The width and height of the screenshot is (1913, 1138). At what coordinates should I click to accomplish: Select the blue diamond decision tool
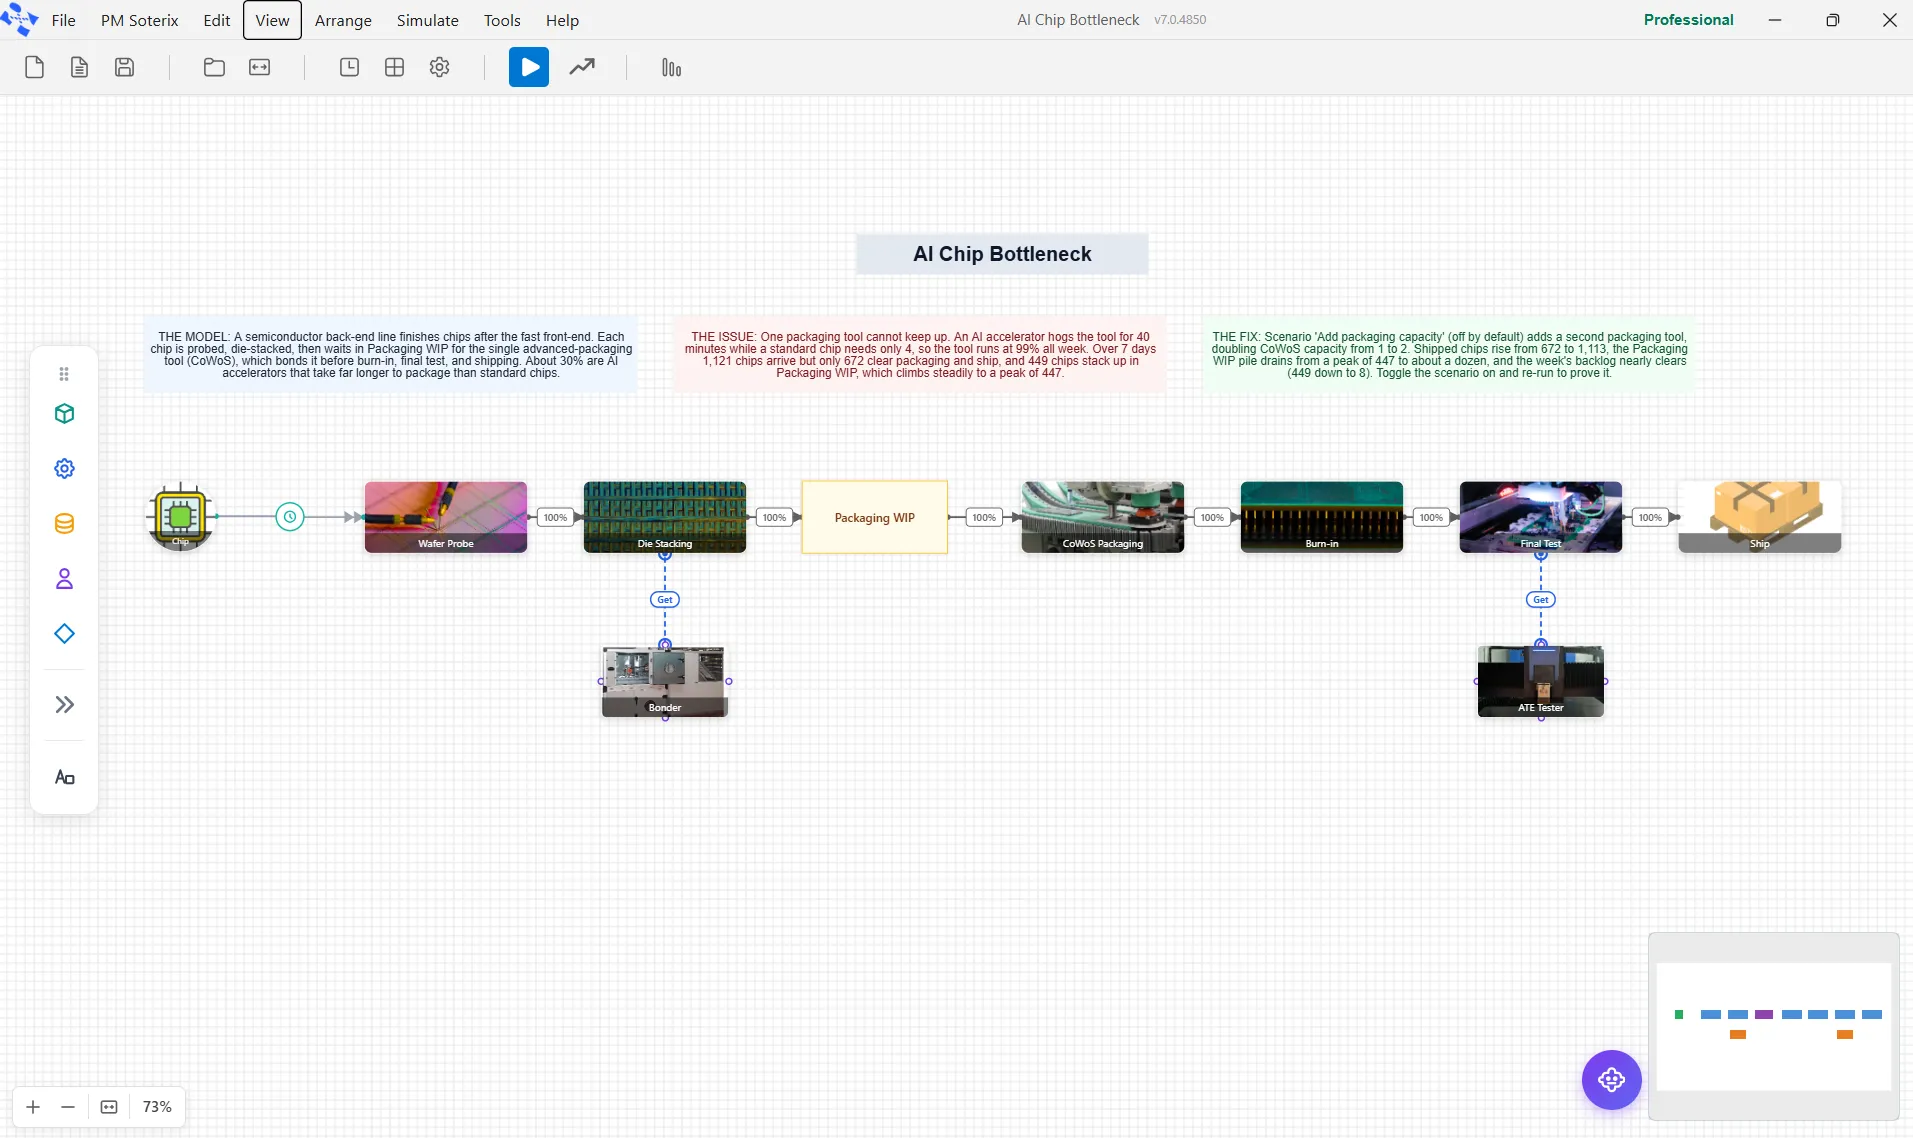click(64, 633)
